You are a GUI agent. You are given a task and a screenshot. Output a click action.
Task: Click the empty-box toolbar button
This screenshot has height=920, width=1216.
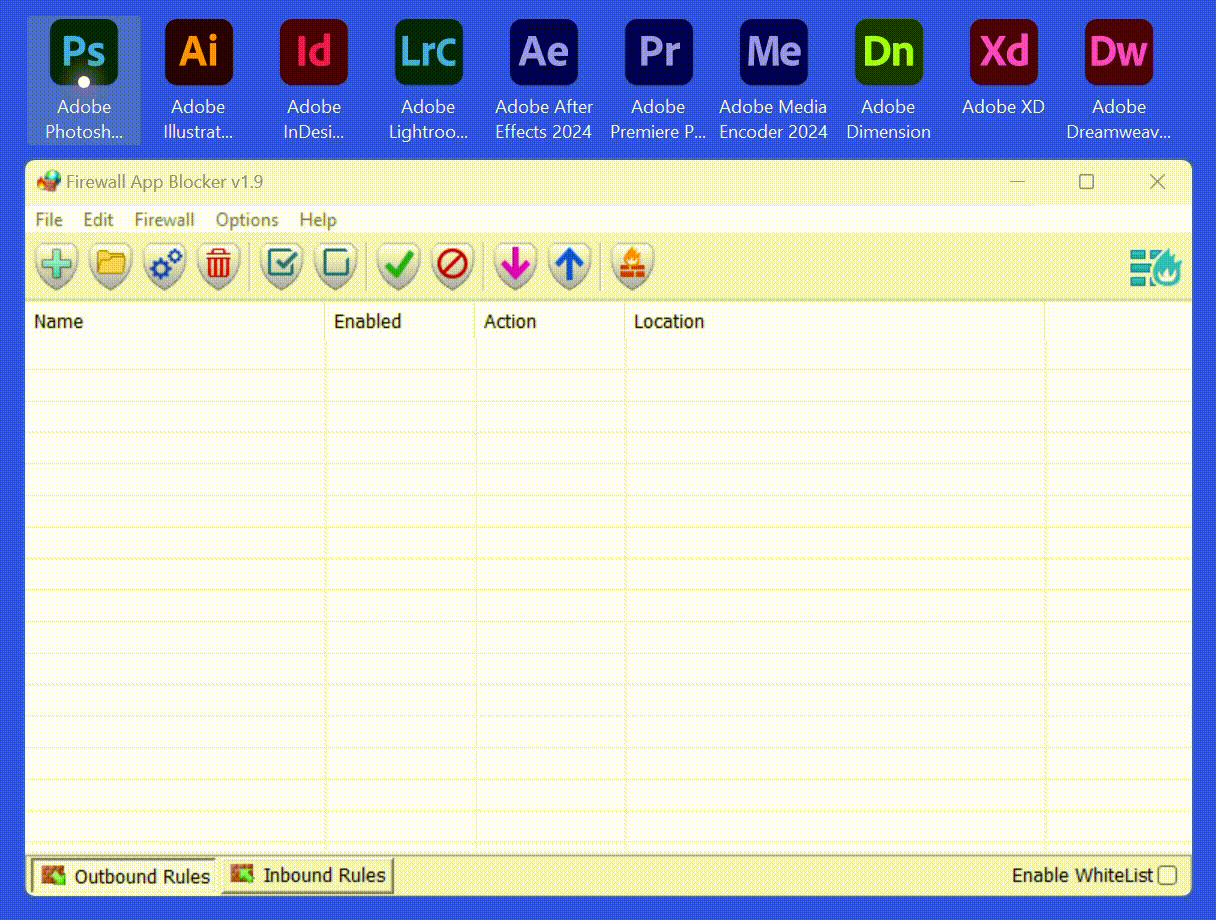pyautogui.click(x=336, y=266)
